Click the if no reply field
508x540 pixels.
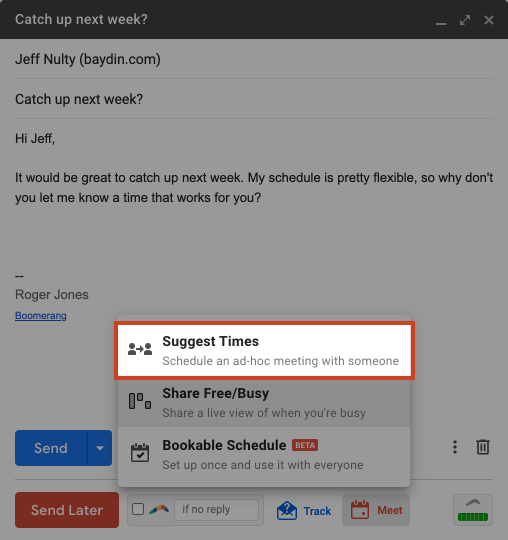[x=217, y=510]
